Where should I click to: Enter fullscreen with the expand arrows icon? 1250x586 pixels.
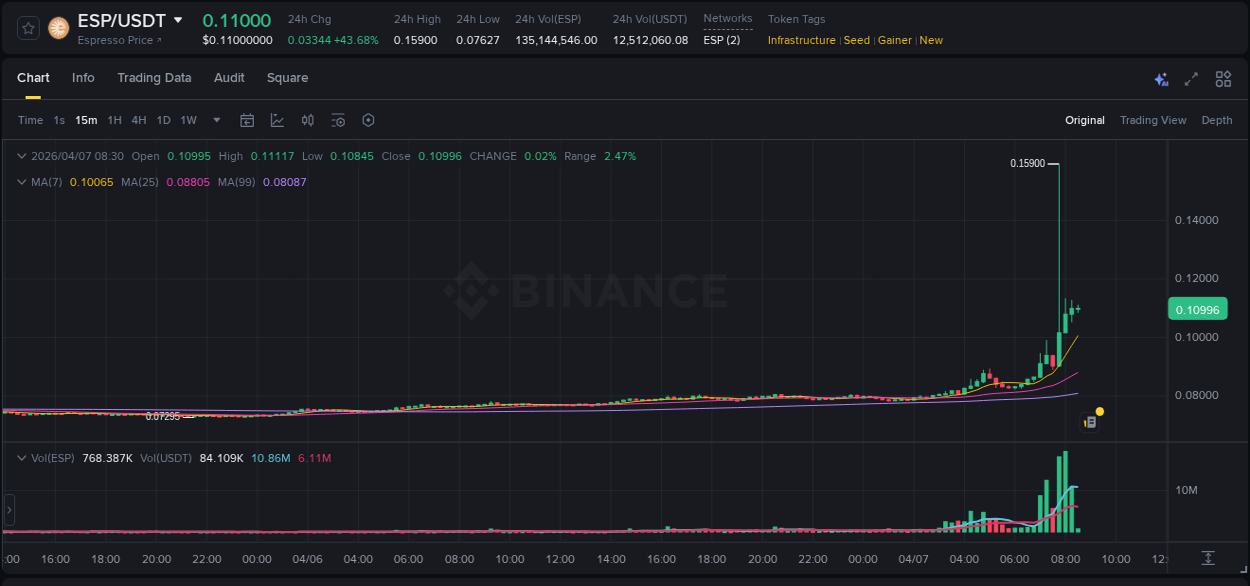coord(1191,78)
